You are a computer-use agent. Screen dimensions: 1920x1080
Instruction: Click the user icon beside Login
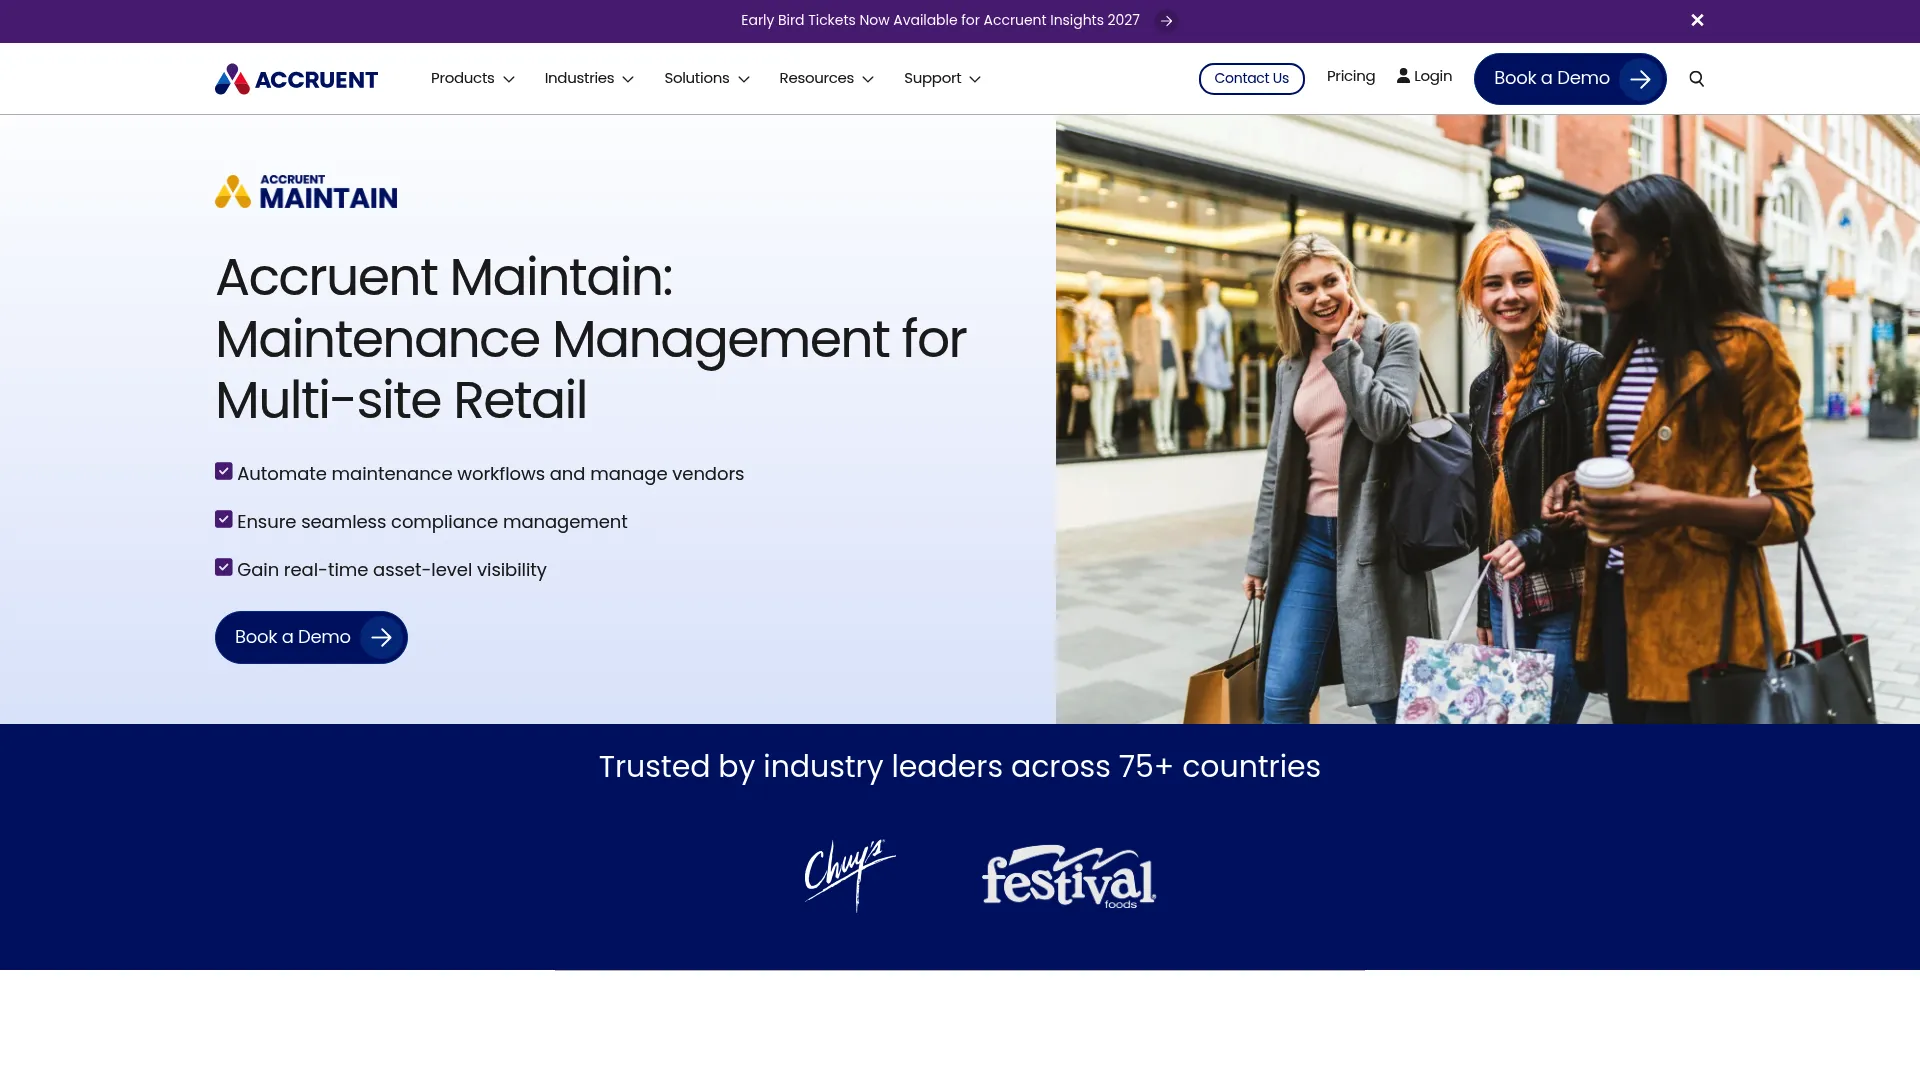tap(1403, 76)
